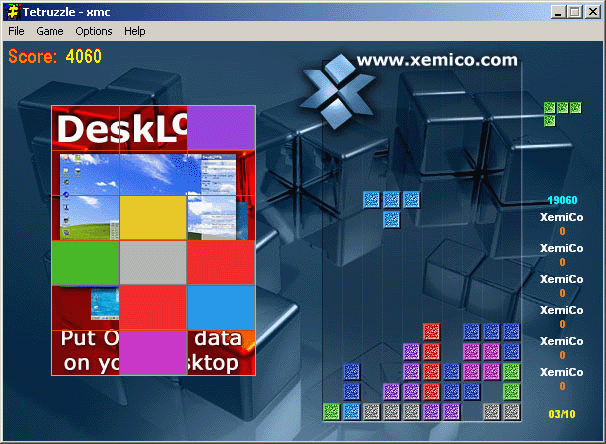The image size is (606, 444).
Task: Click the DeskL title puzzle tile
Action: pyautogui.click(x=120, y=128)
